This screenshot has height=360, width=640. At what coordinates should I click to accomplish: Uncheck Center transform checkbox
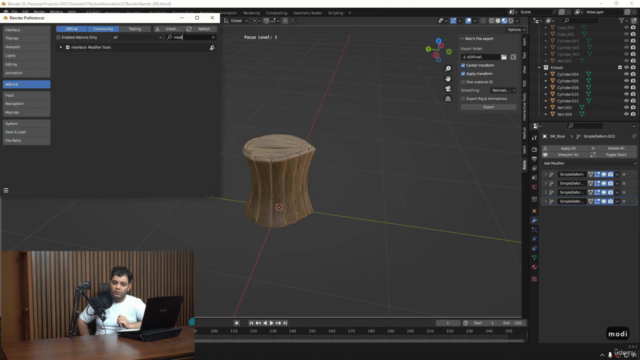[x=463, y=65]
